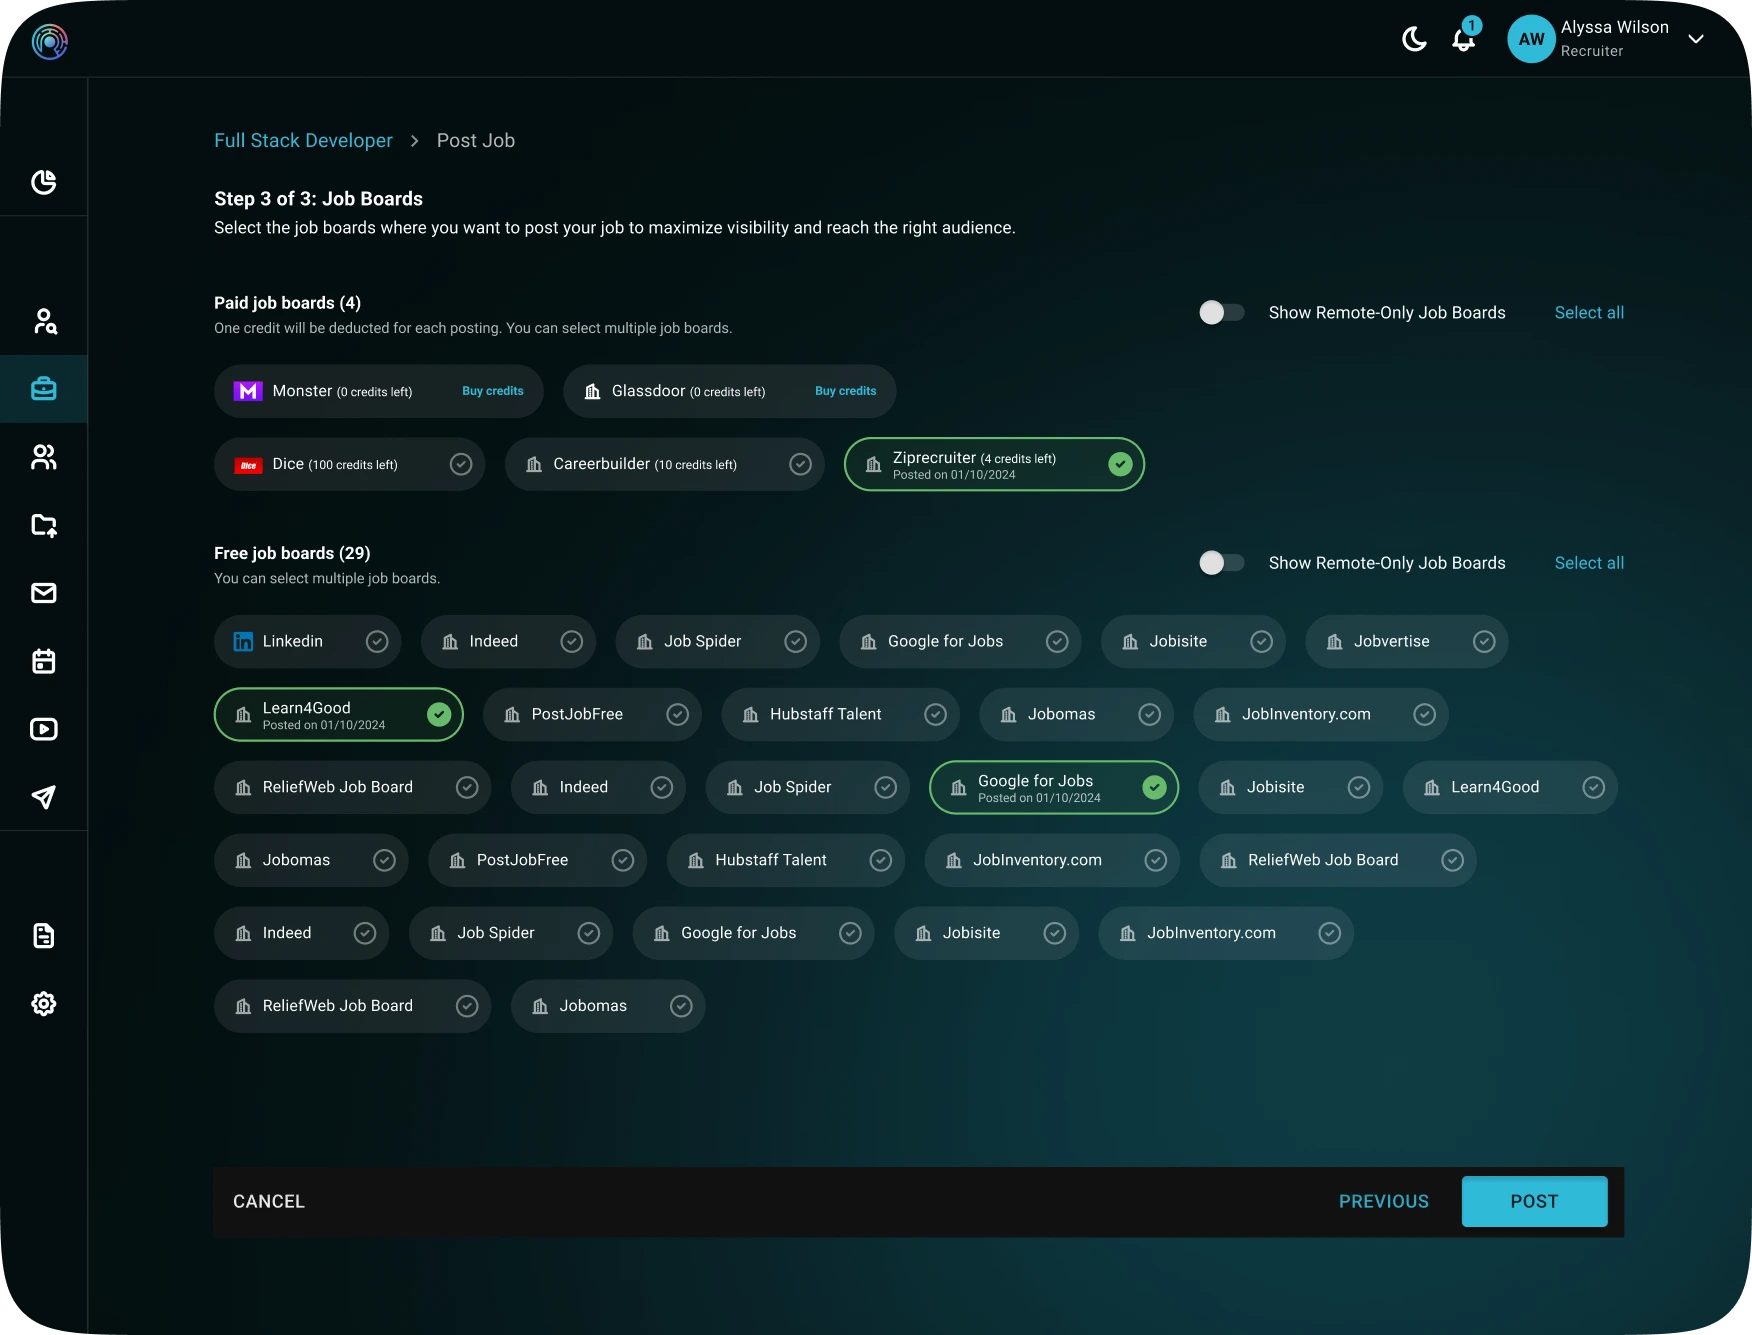Select the candidate search icon in the sidebar
Screen dimensions: 1752x1335
(44, 321)
